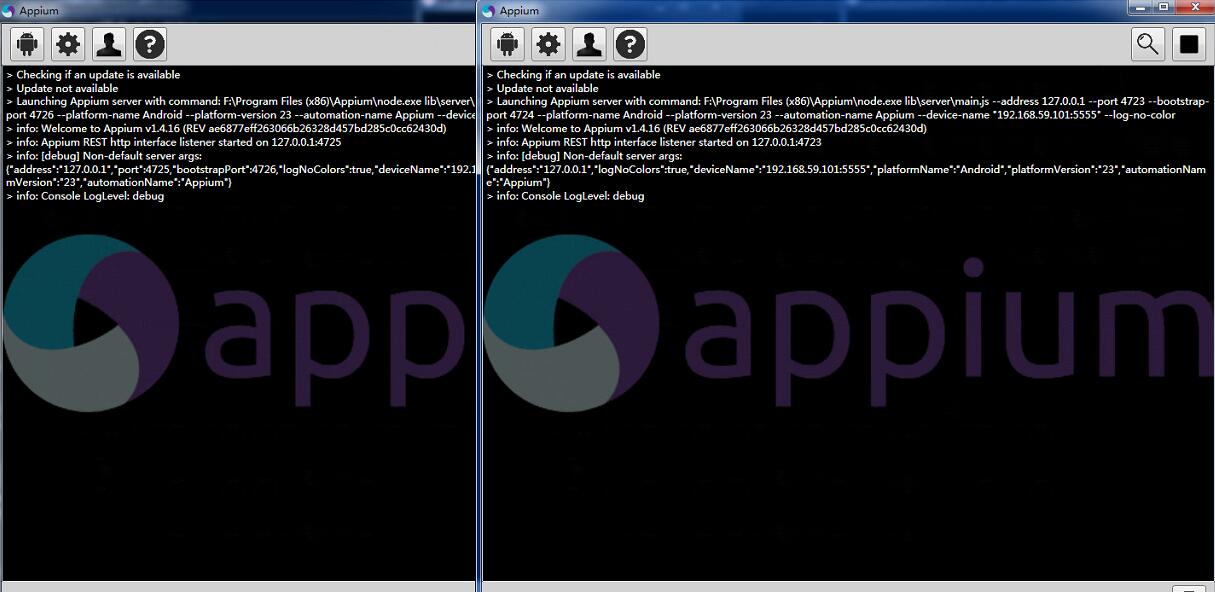Click the 'Appium' title text of left window

point(41,11)
